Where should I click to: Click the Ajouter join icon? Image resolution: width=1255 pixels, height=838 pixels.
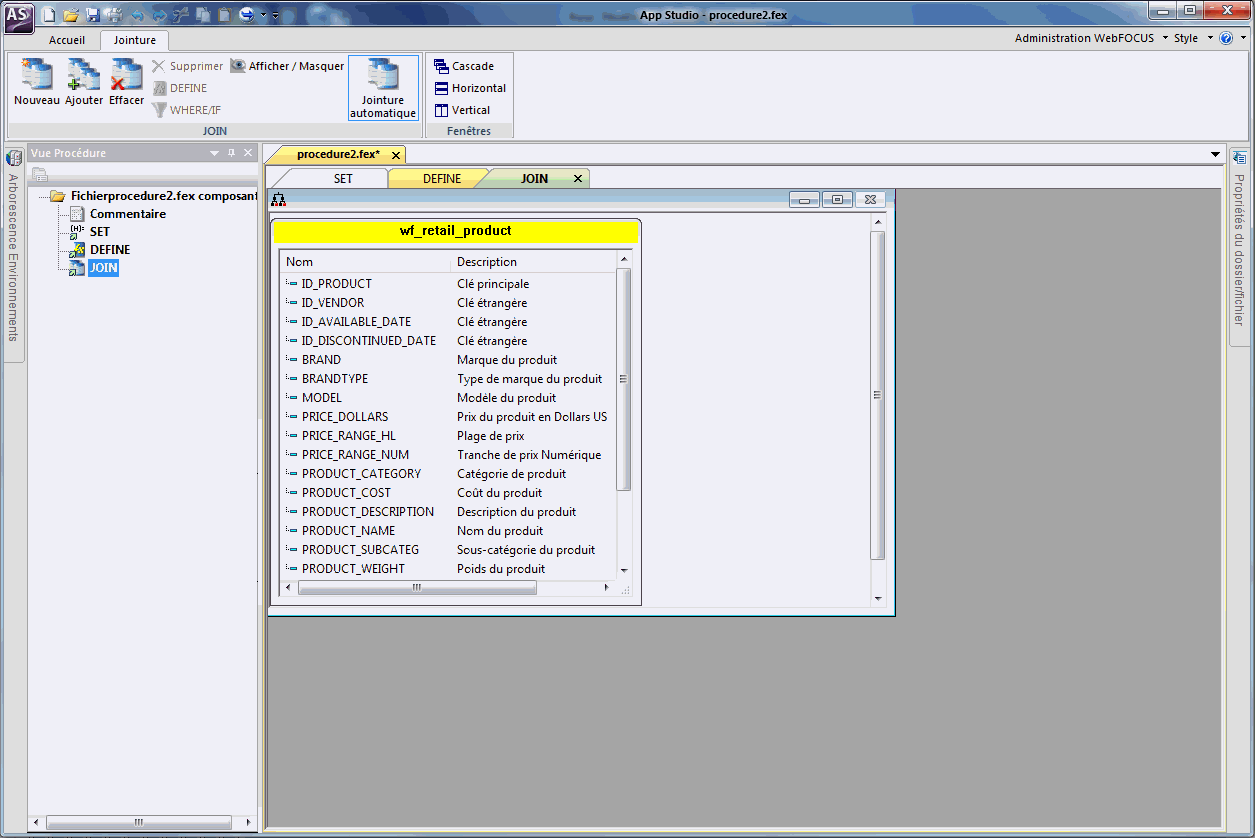point(84,83)
